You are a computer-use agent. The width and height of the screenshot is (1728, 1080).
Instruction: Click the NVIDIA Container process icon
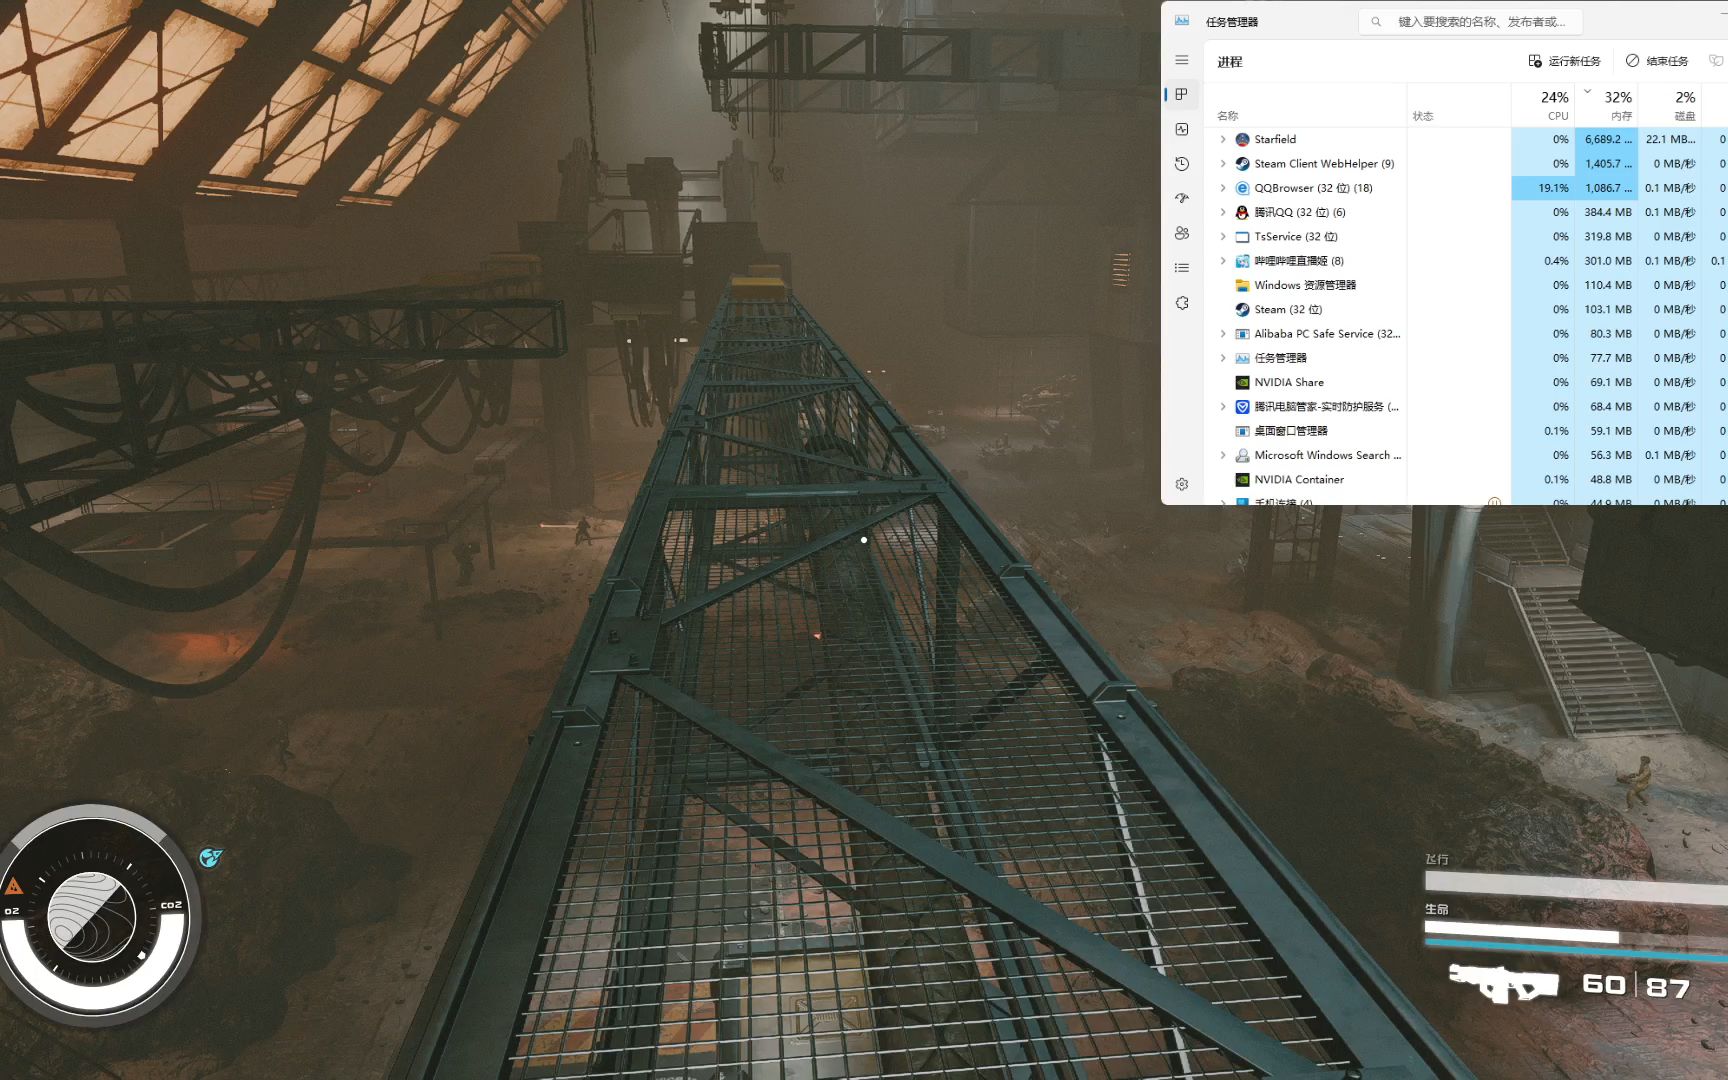point(1242,480)
